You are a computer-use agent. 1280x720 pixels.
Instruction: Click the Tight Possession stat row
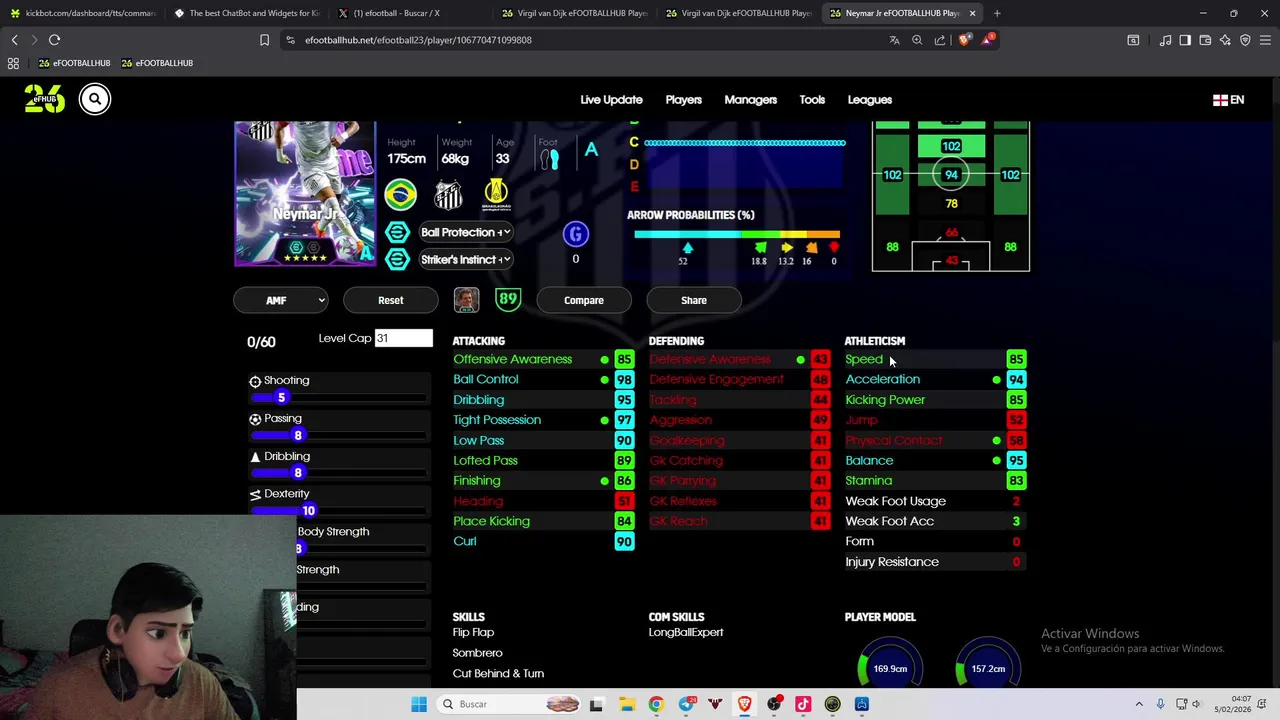coord(543,420)
